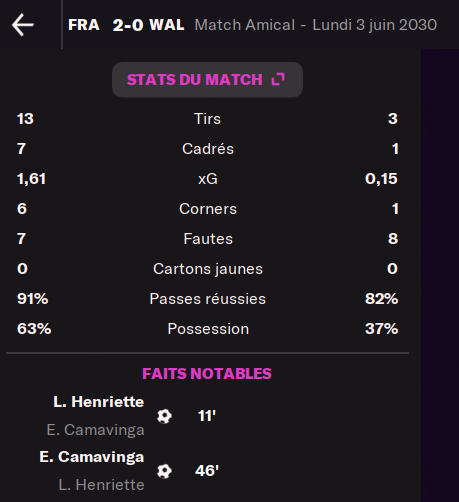
Task: Select the Tirs stat row
Action: (x=207, y=119)
